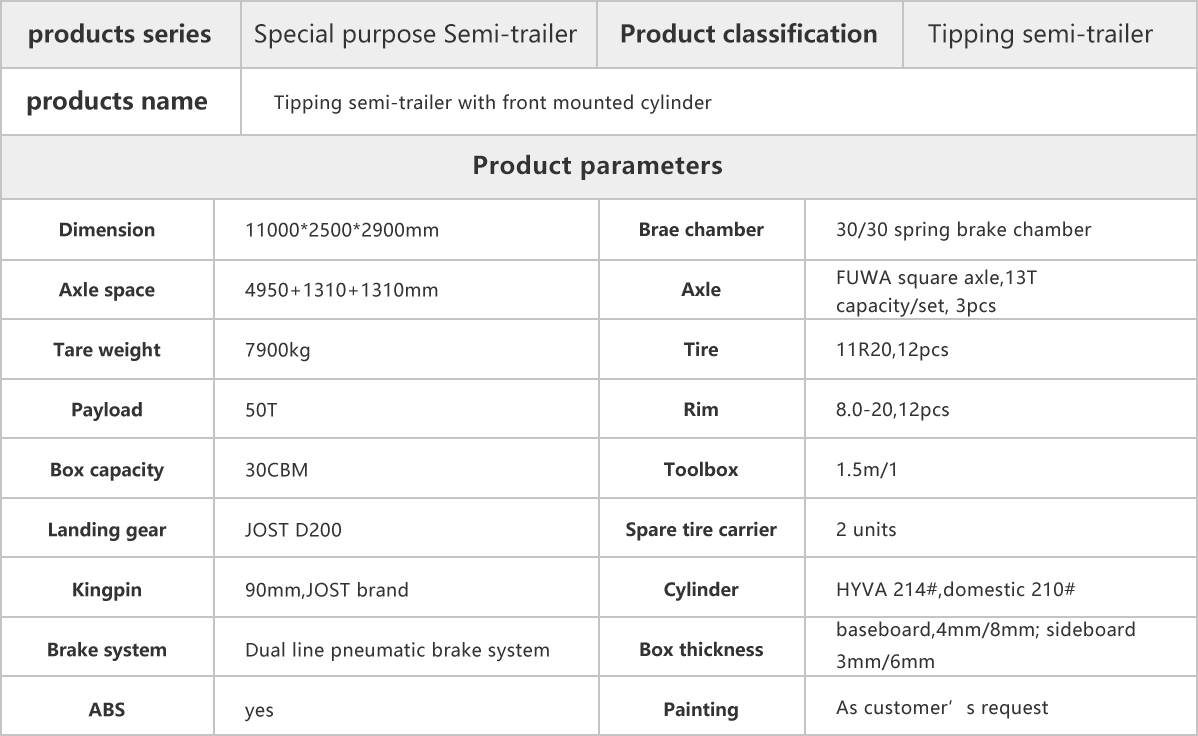Click the Kingpin value '90mm,JOST brand'
Viewport: 1198px width, 736px height.
point(326,590)
